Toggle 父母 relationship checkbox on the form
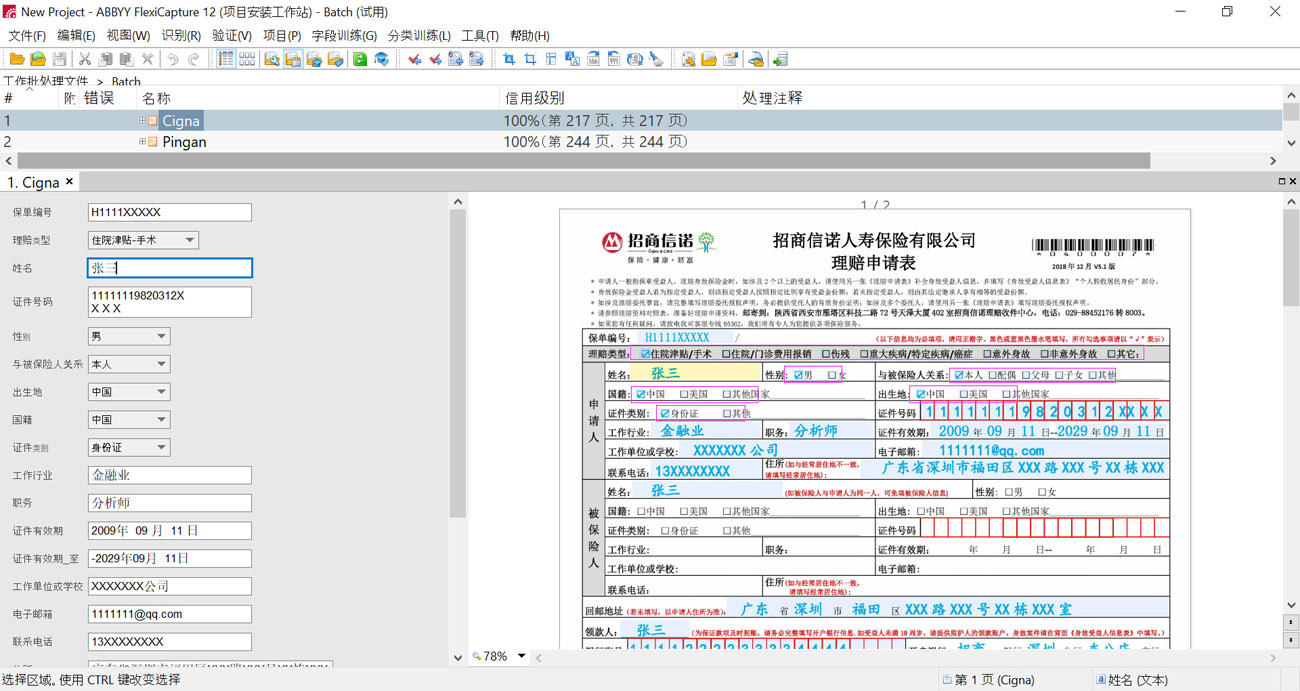1300x691 pixels. point(1026,375)
